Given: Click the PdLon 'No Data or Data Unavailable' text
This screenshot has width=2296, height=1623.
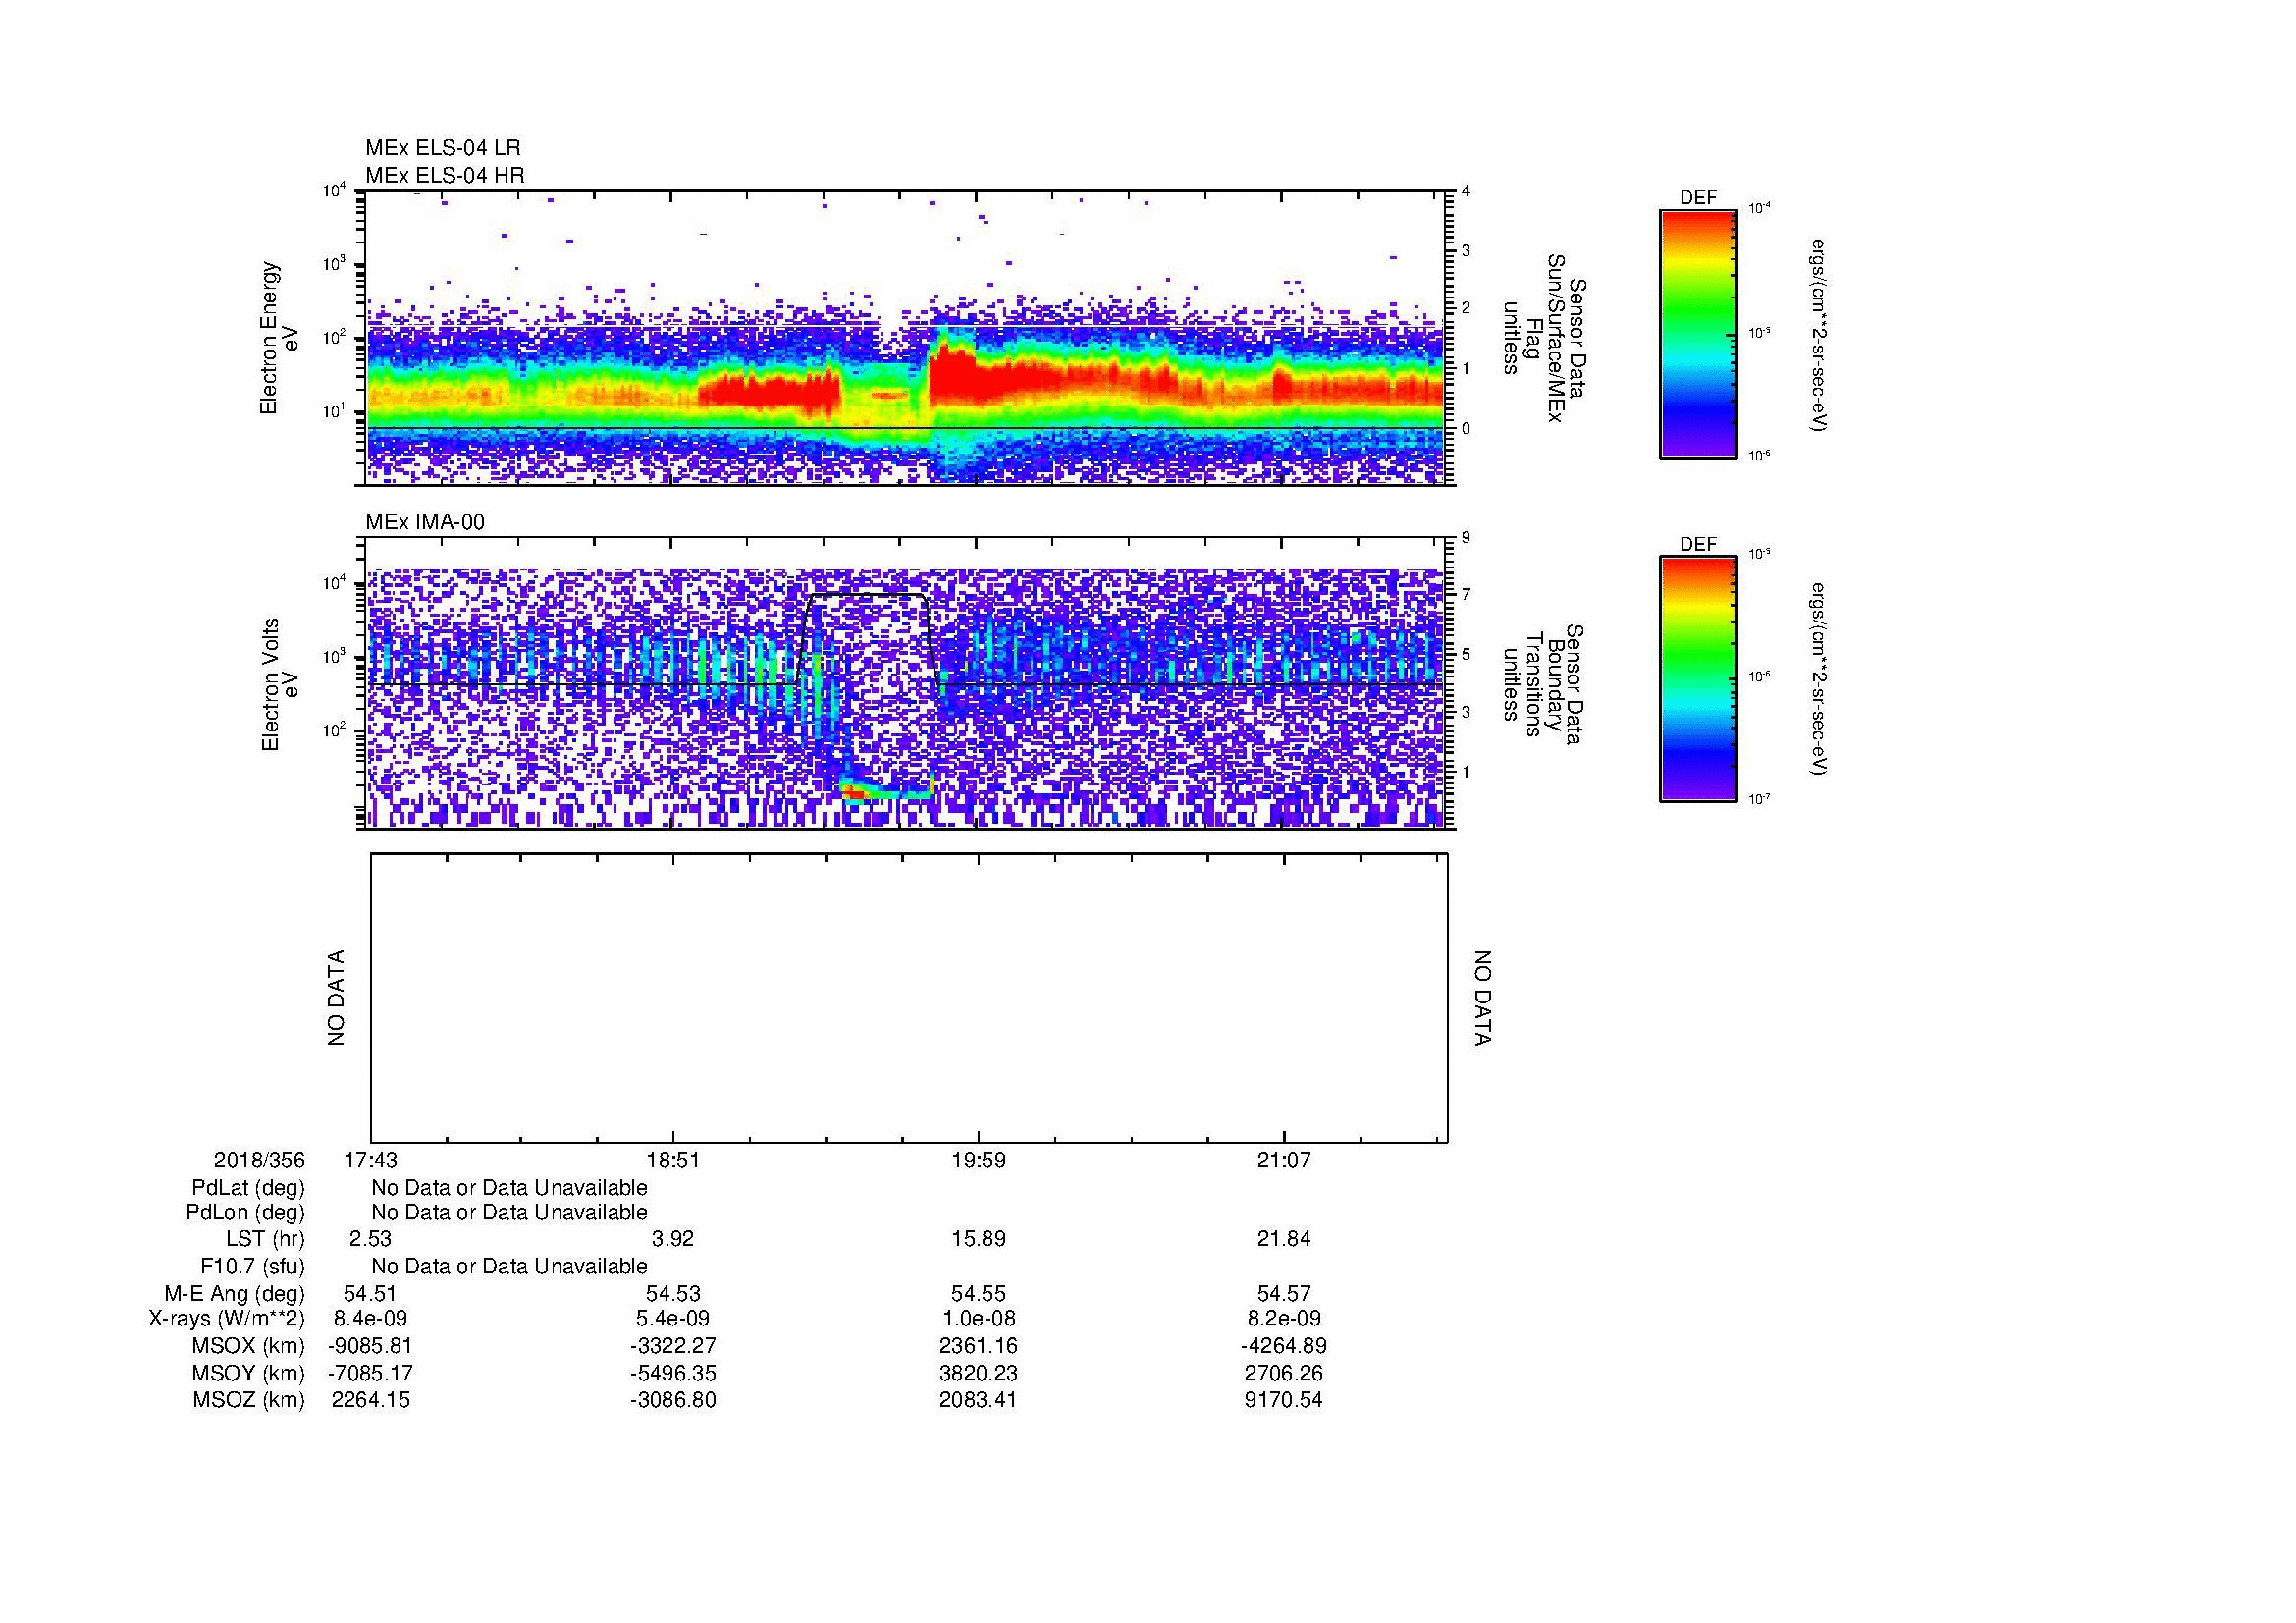Looking at the screenshot, I should 509,1213.
